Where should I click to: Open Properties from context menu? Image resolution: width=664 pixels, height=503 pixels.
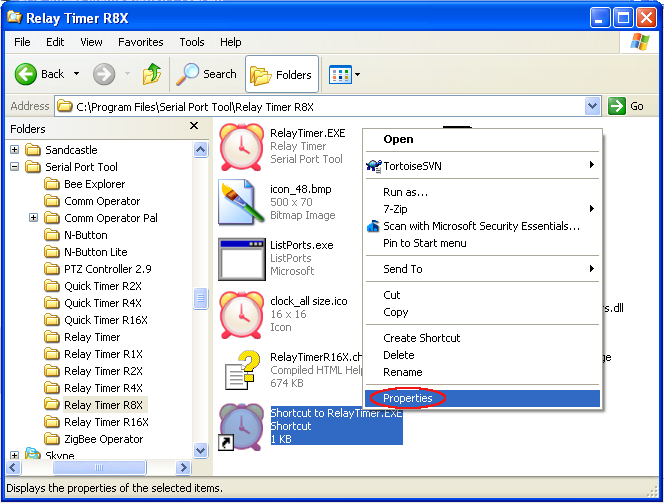pos(482,398)
